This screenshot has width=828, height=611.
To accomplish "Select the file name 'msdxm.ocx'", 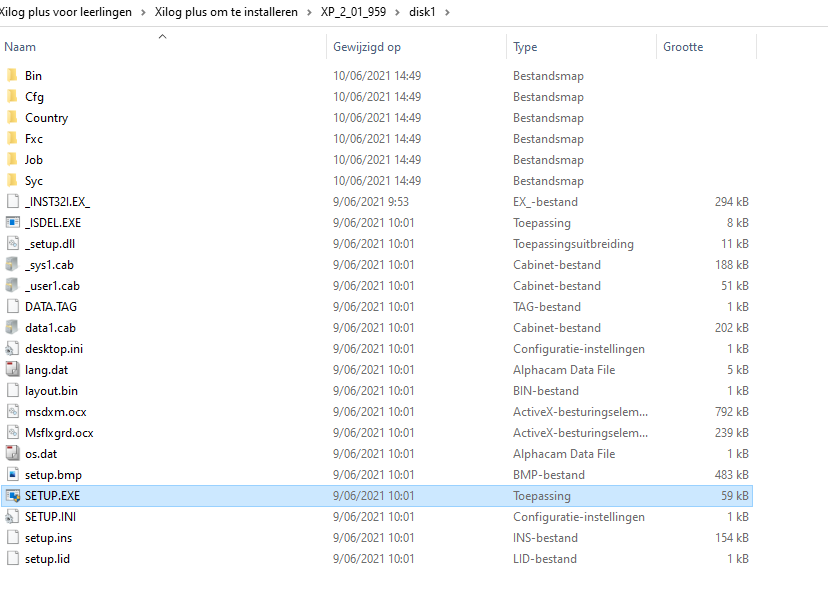I will click(55, 412).
